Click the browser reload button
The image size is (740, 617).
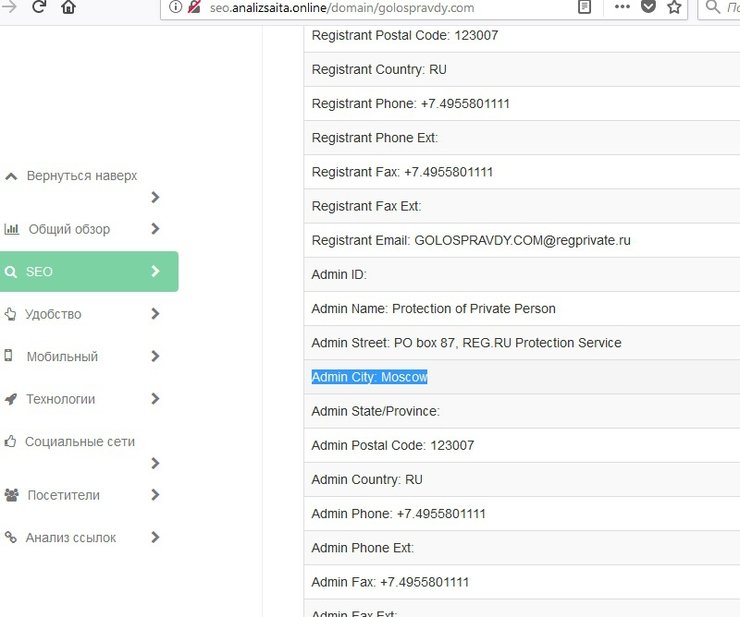[39, 7]
